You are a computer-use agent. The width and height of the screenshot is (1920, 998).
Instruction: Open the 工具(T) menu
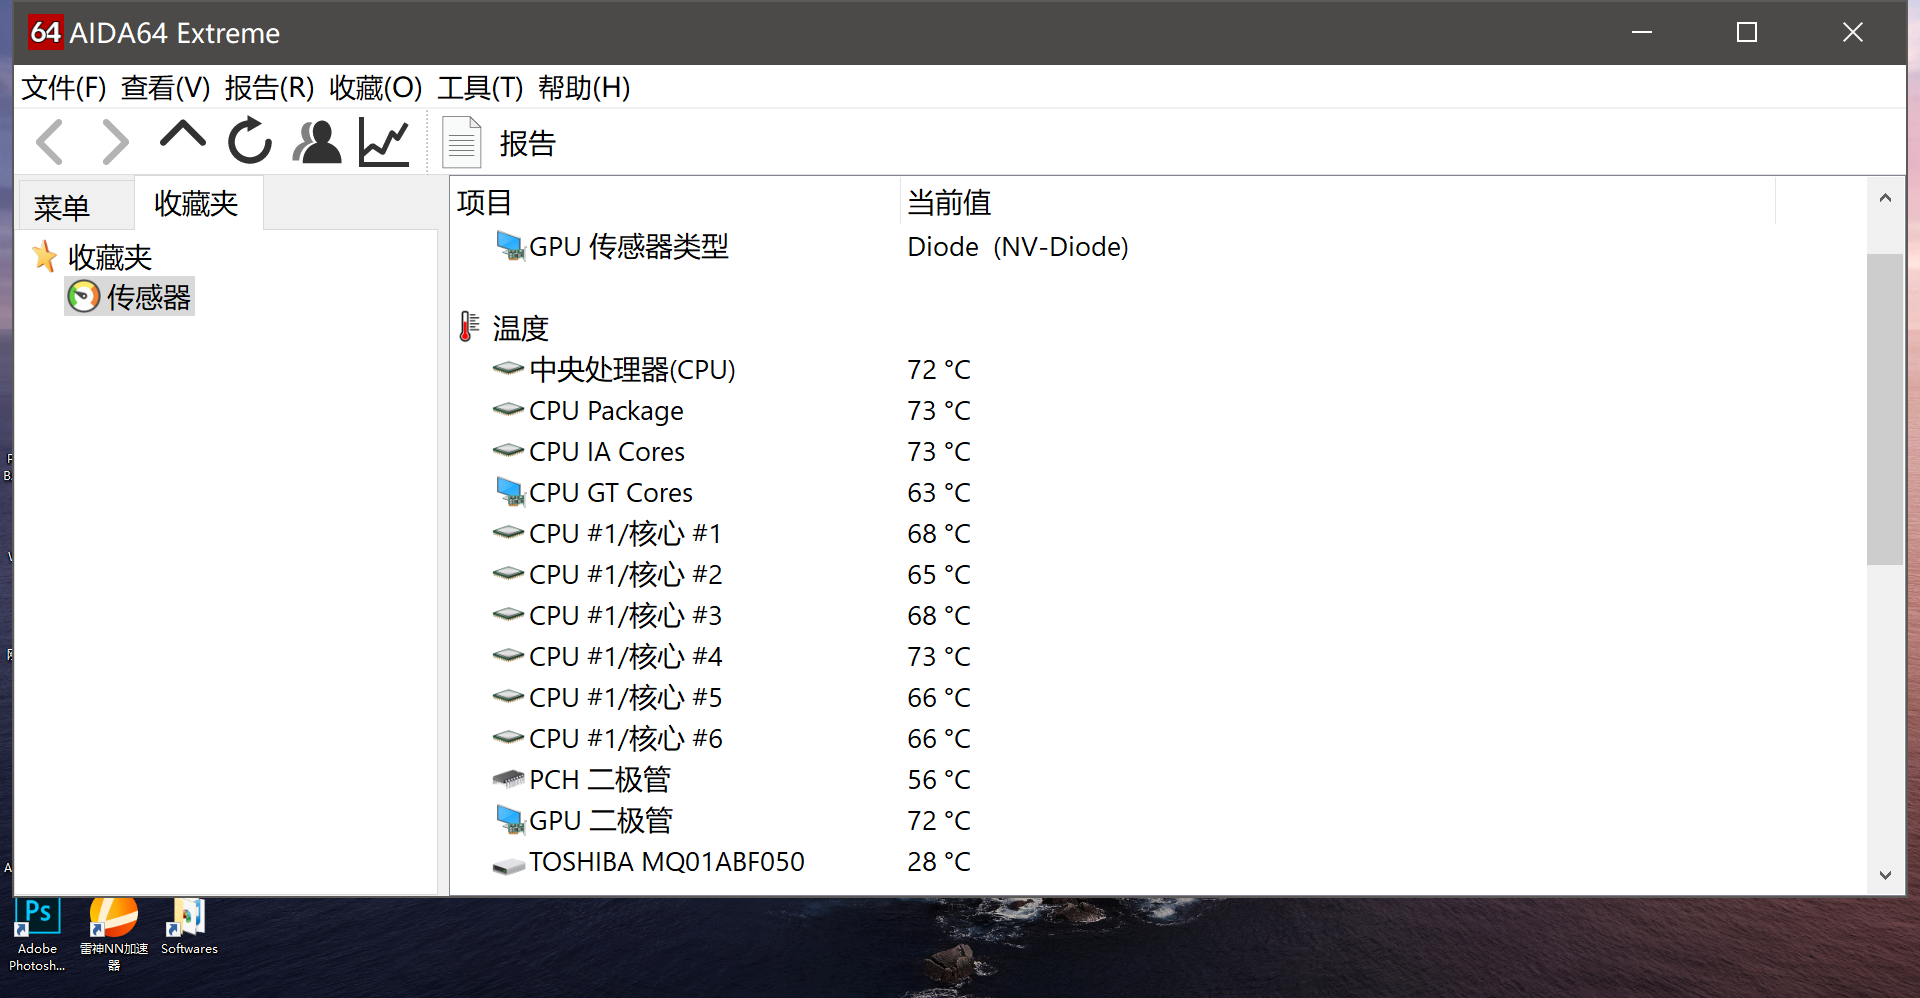coord(480,88)
